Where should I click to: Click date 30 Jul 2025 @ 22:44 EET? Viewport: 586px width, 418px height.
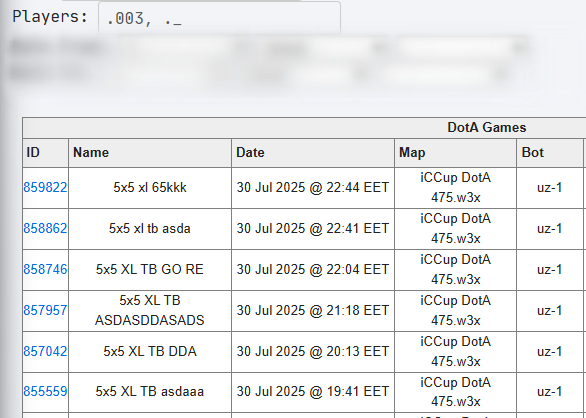click(x=313, y=187)
